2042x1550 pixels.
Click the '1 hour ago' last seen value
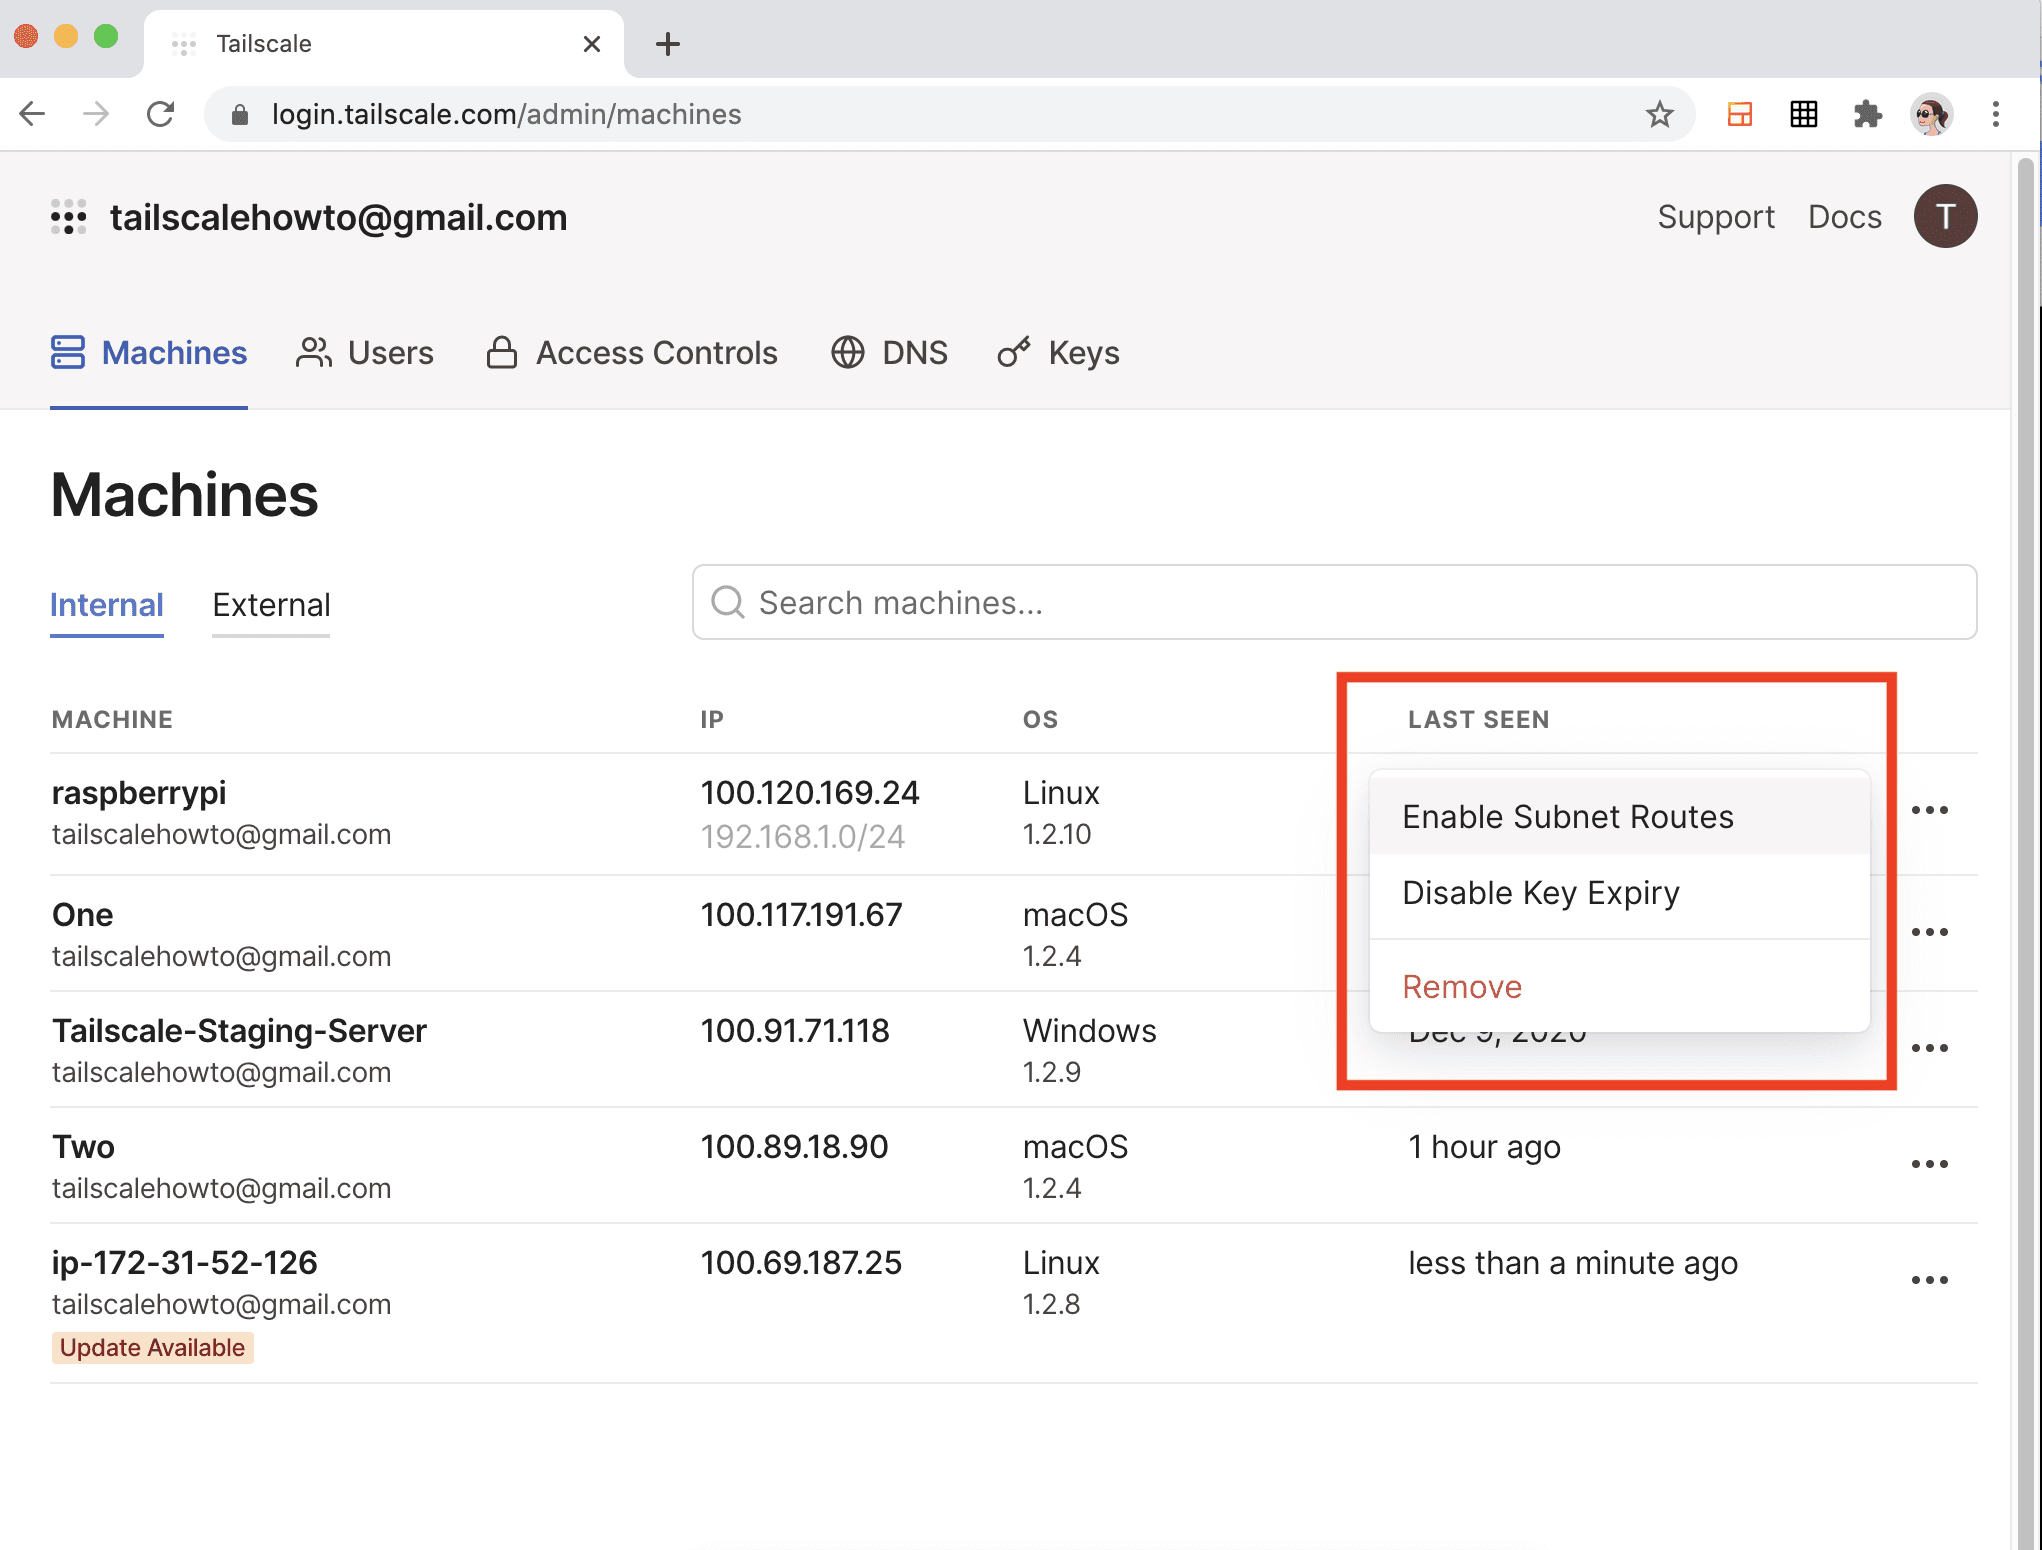point(1484,1147)
